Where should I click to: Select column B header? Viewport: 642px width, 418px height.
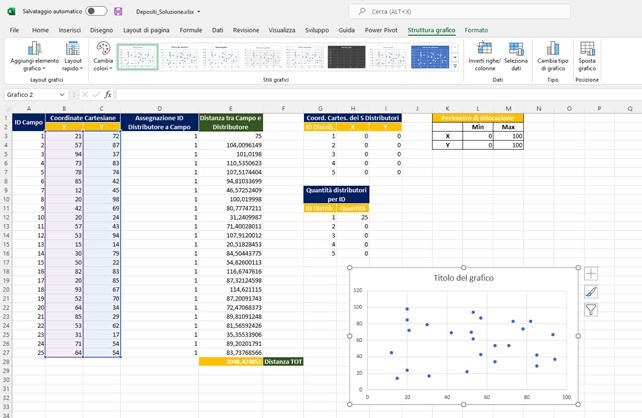click(x=64, y=108)
